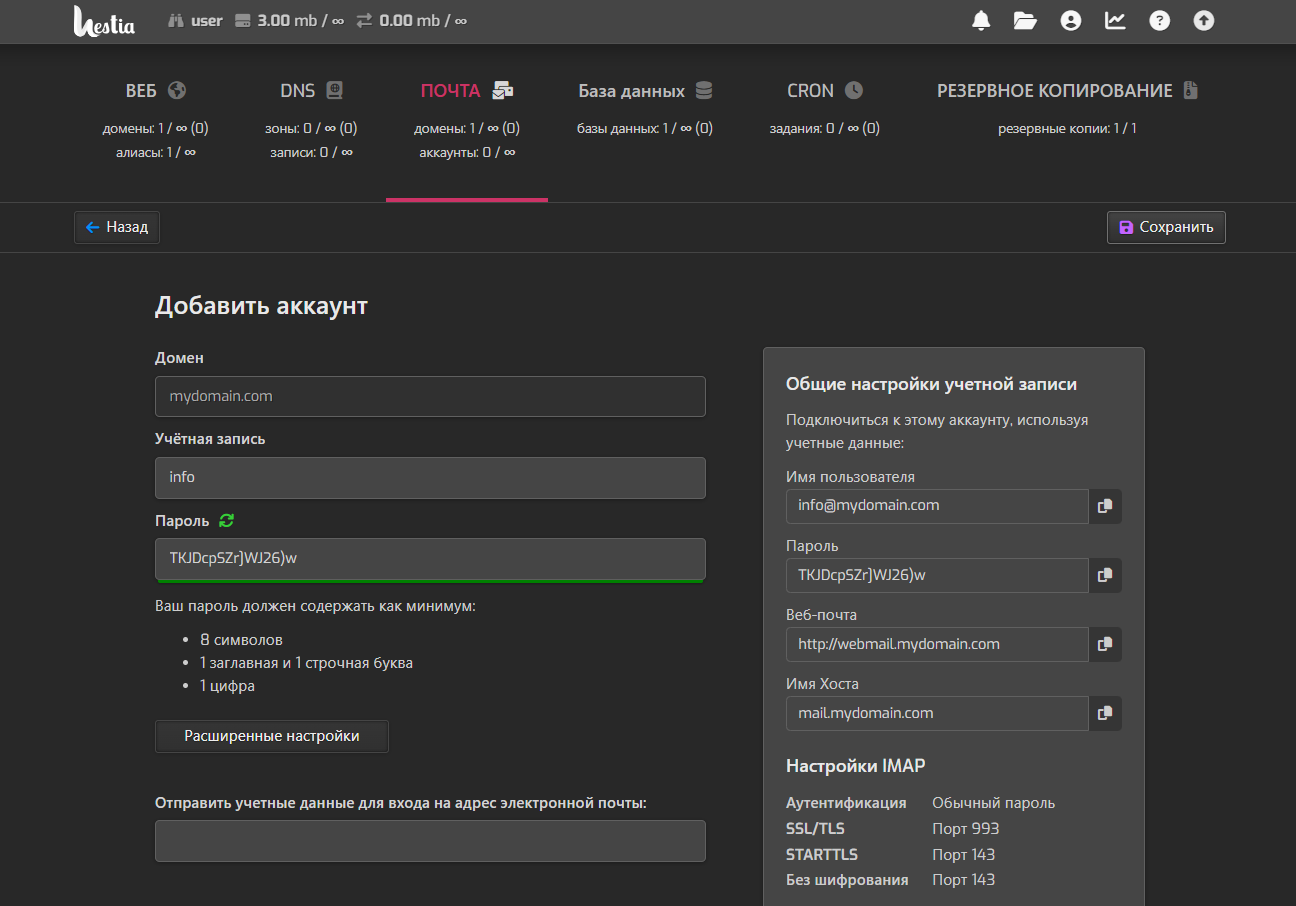Click the Порт 993 value
This screenshot has height=906, width=1296.
point(966,829)
